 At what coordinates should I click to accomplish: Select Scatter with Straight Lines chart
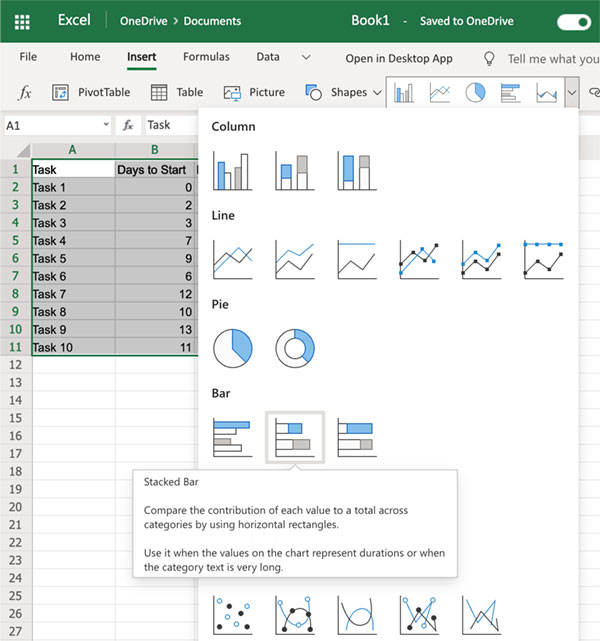(x=481, y=615)
